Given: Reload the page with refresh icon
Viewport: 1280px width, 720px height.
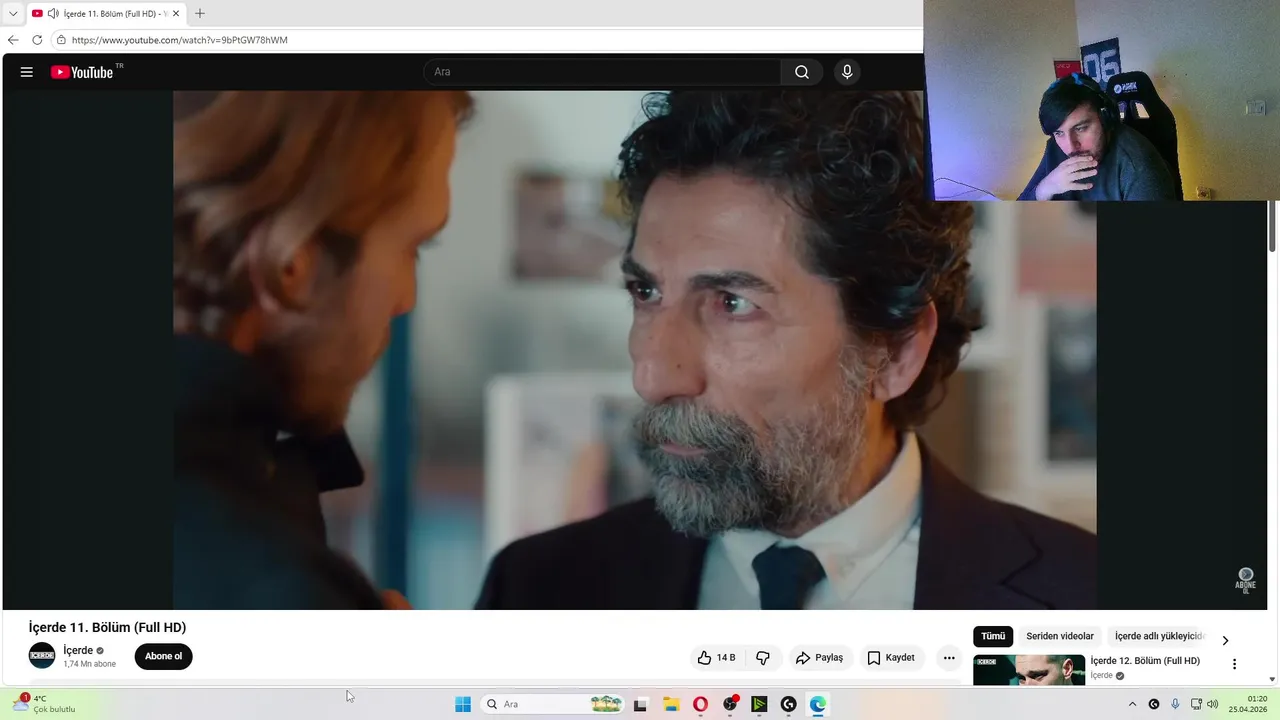Looking at the screenshot, I should point(37,40).
